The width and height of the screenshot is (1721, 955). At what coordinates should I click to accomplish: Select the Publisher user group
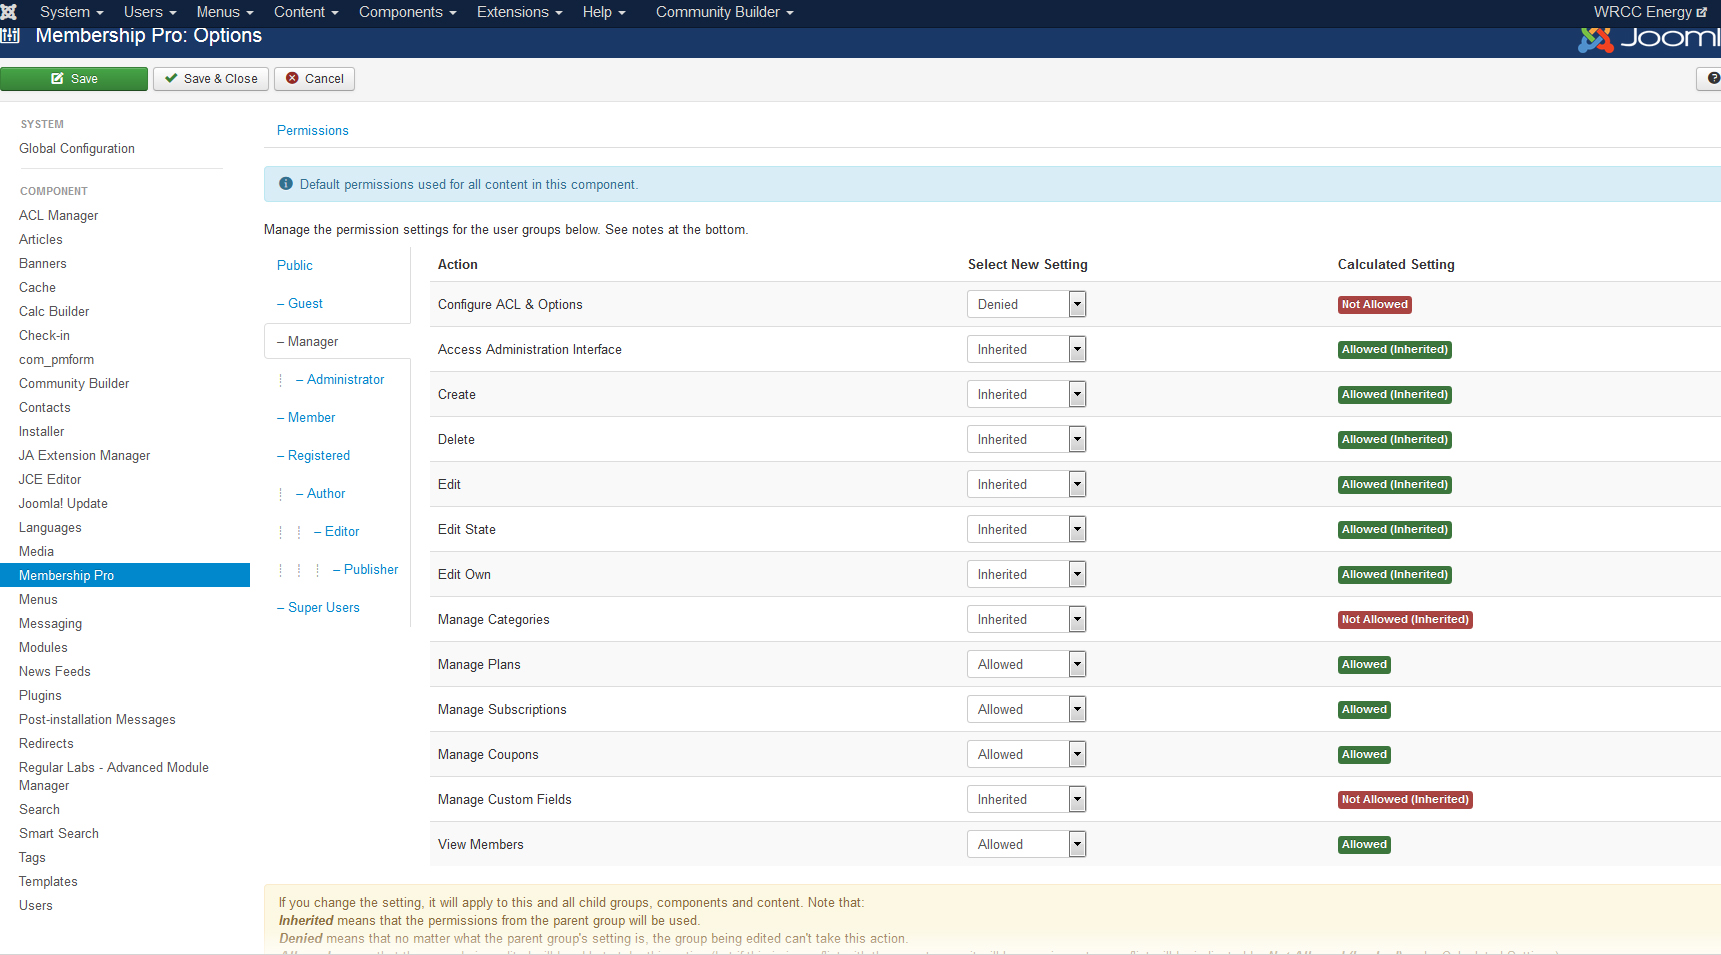(x=366, y=569)
